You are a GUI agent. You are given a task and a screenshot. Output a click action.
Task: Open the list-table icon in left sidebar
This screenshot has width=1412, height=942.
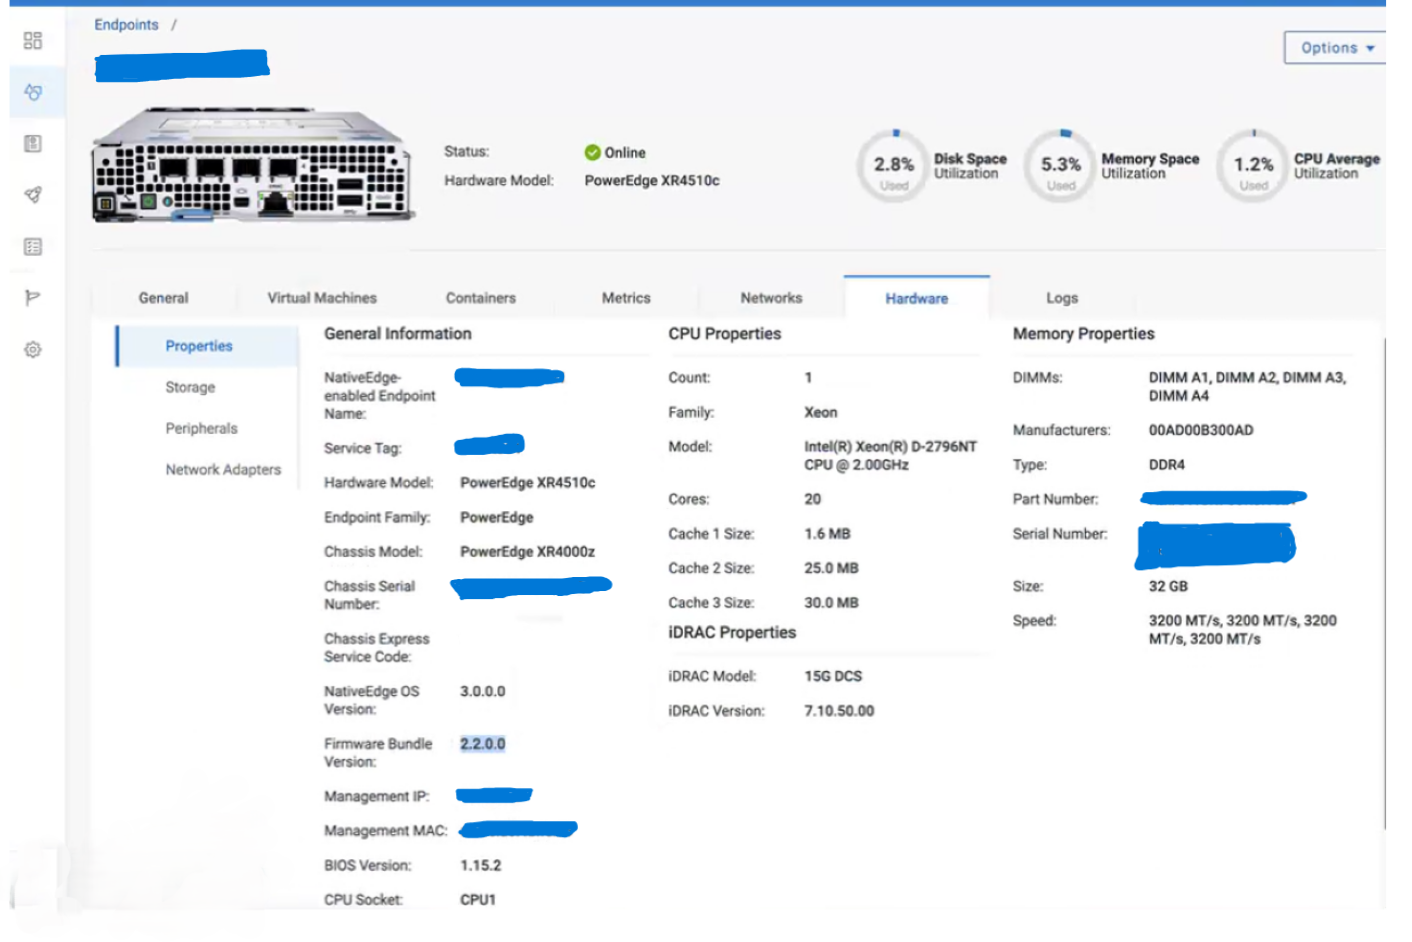pyautogui.click(x=33, y=247)
